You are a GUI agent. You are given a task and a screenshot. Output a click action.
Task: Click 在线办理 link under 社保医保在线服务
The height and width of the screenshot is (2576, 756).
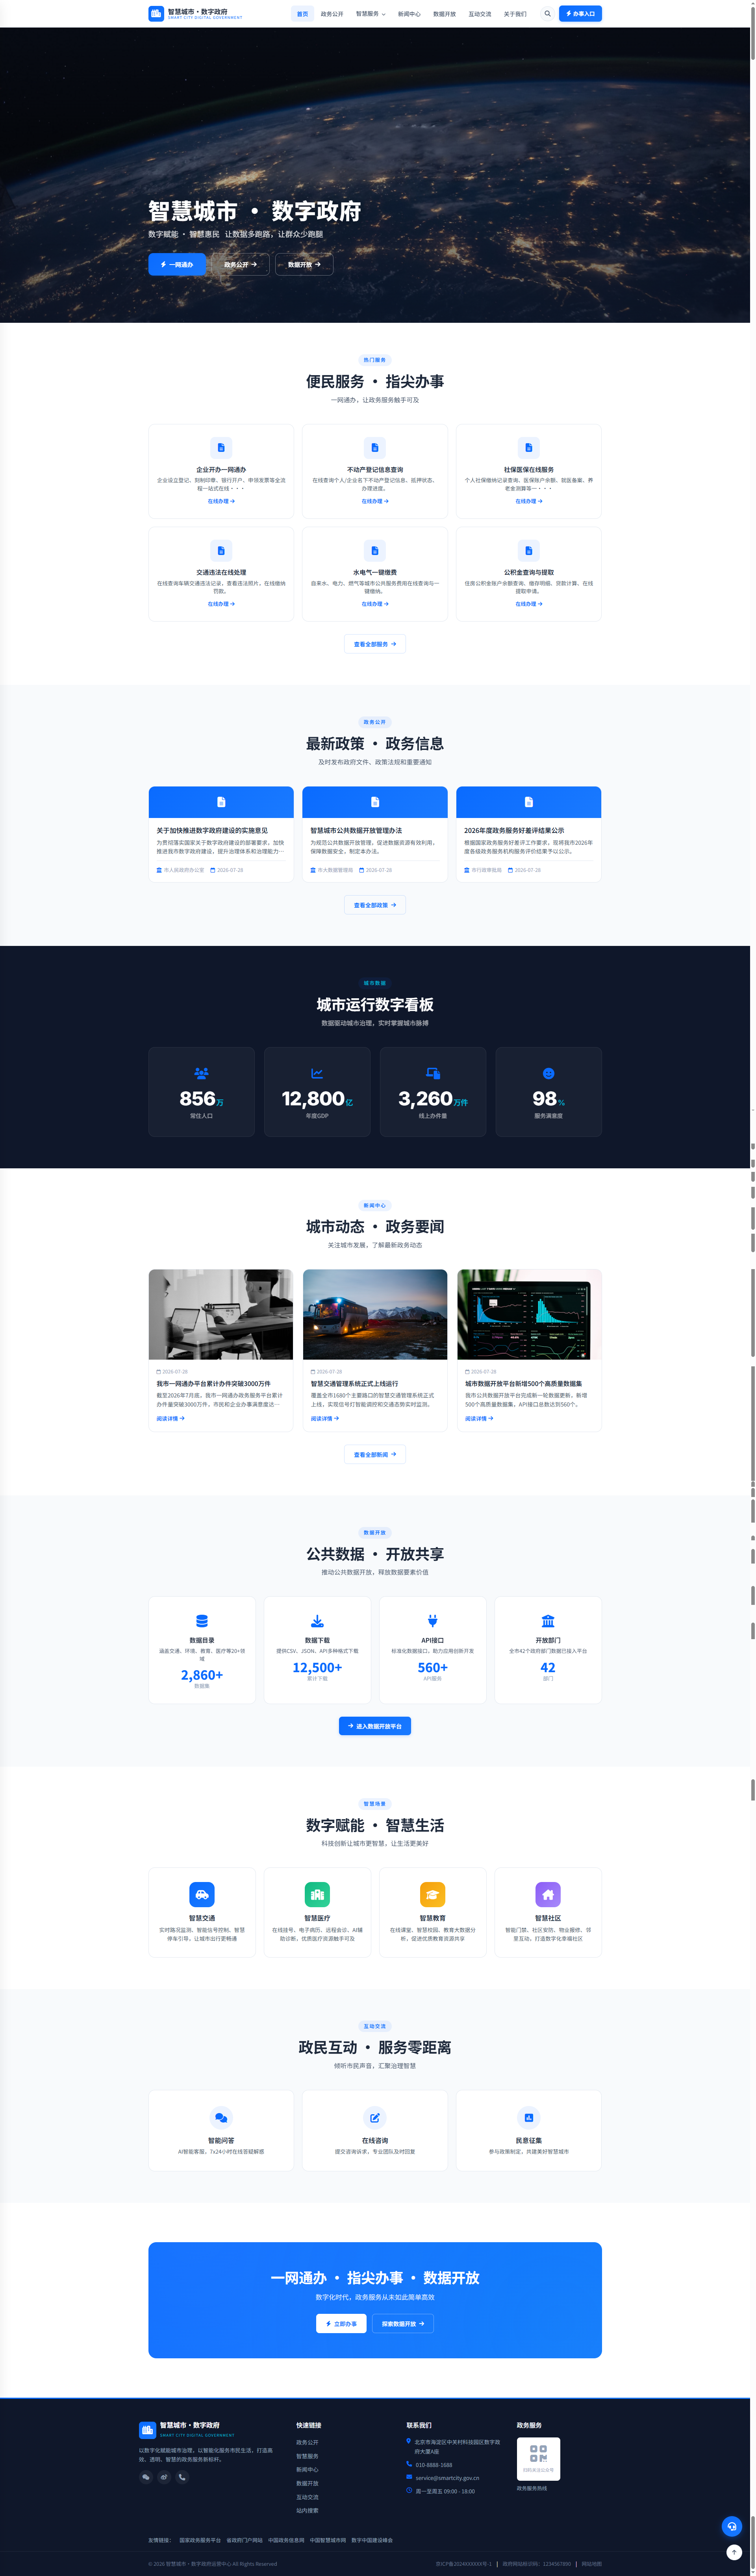pyautogui.click(x=529, y=501)
